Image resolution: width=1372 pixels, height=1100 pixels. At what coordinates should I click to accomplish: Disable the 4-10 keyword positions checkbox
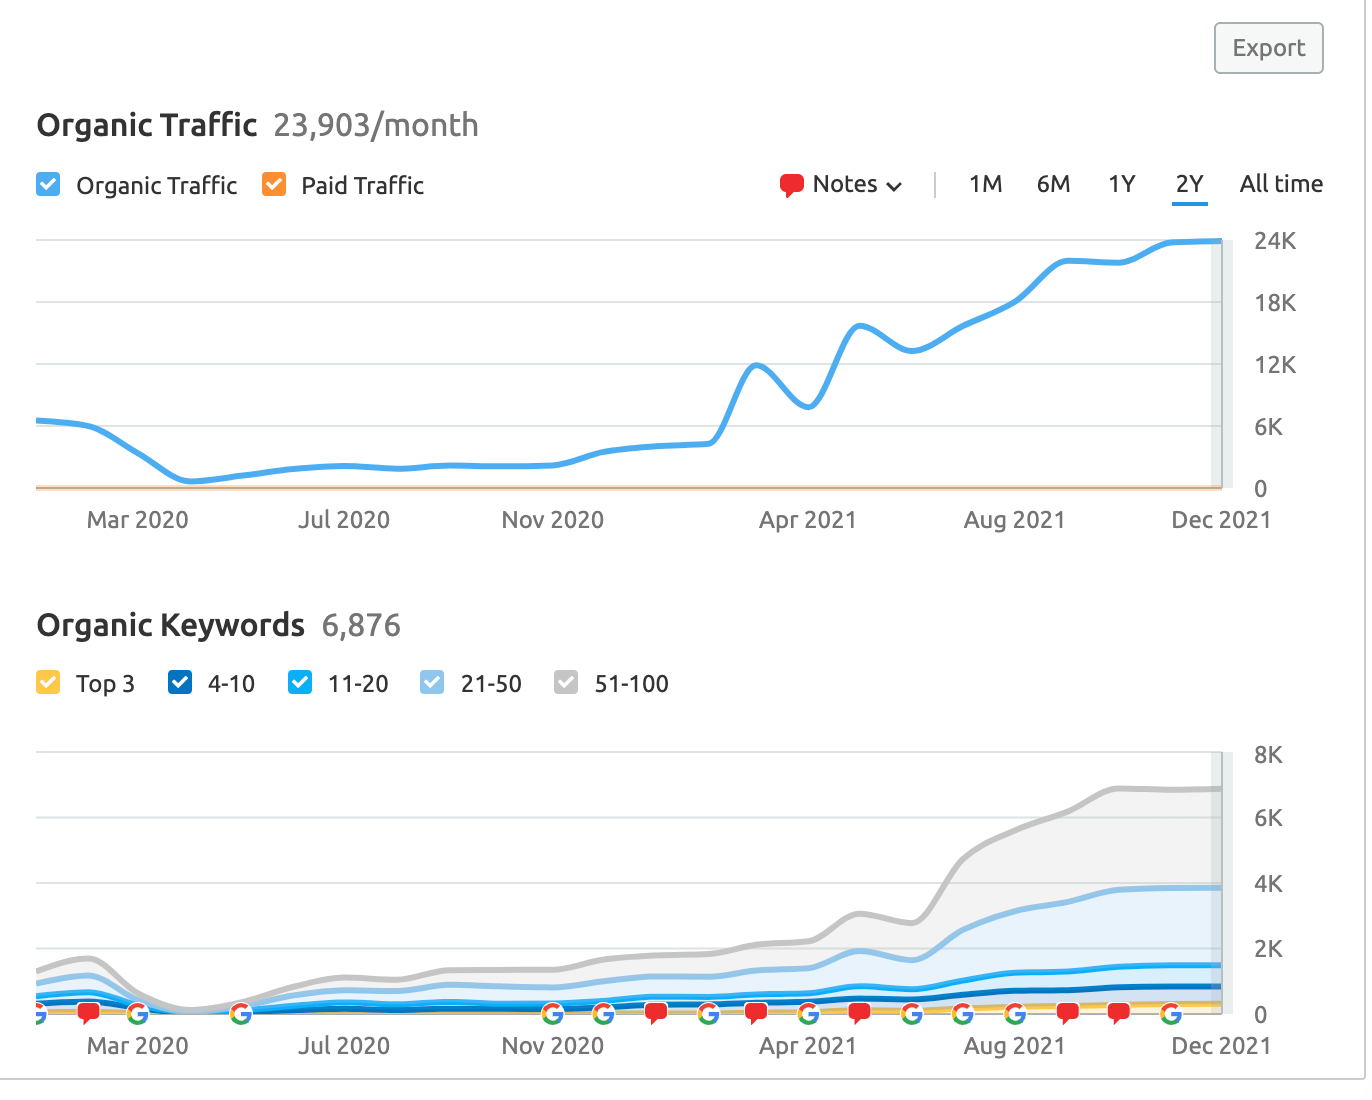point(180,683)
